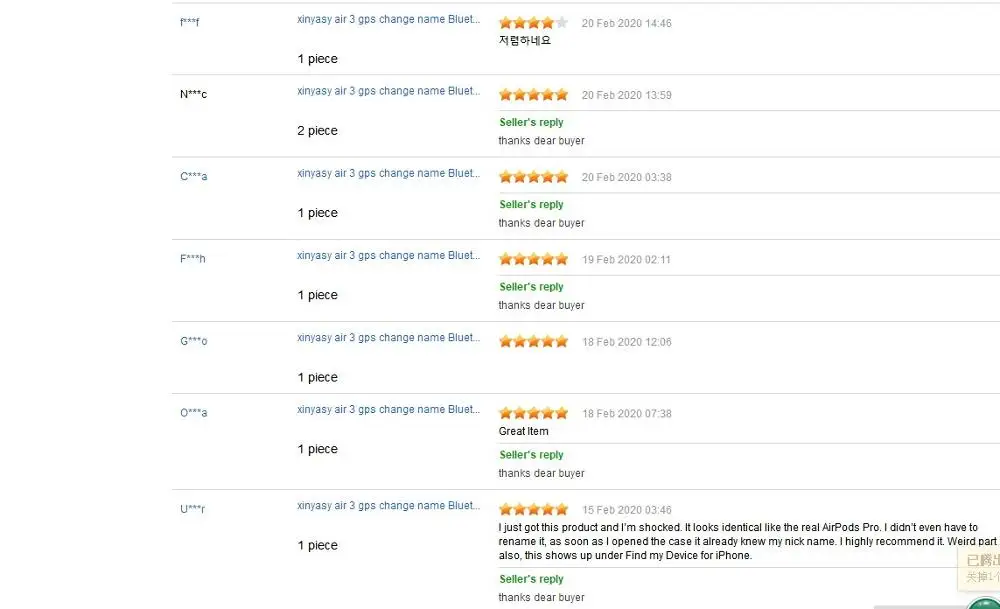The width and height of the screenshot is (1000, 609).
Task: Open product link beside reviewer C***a
Action: point(388,173)
